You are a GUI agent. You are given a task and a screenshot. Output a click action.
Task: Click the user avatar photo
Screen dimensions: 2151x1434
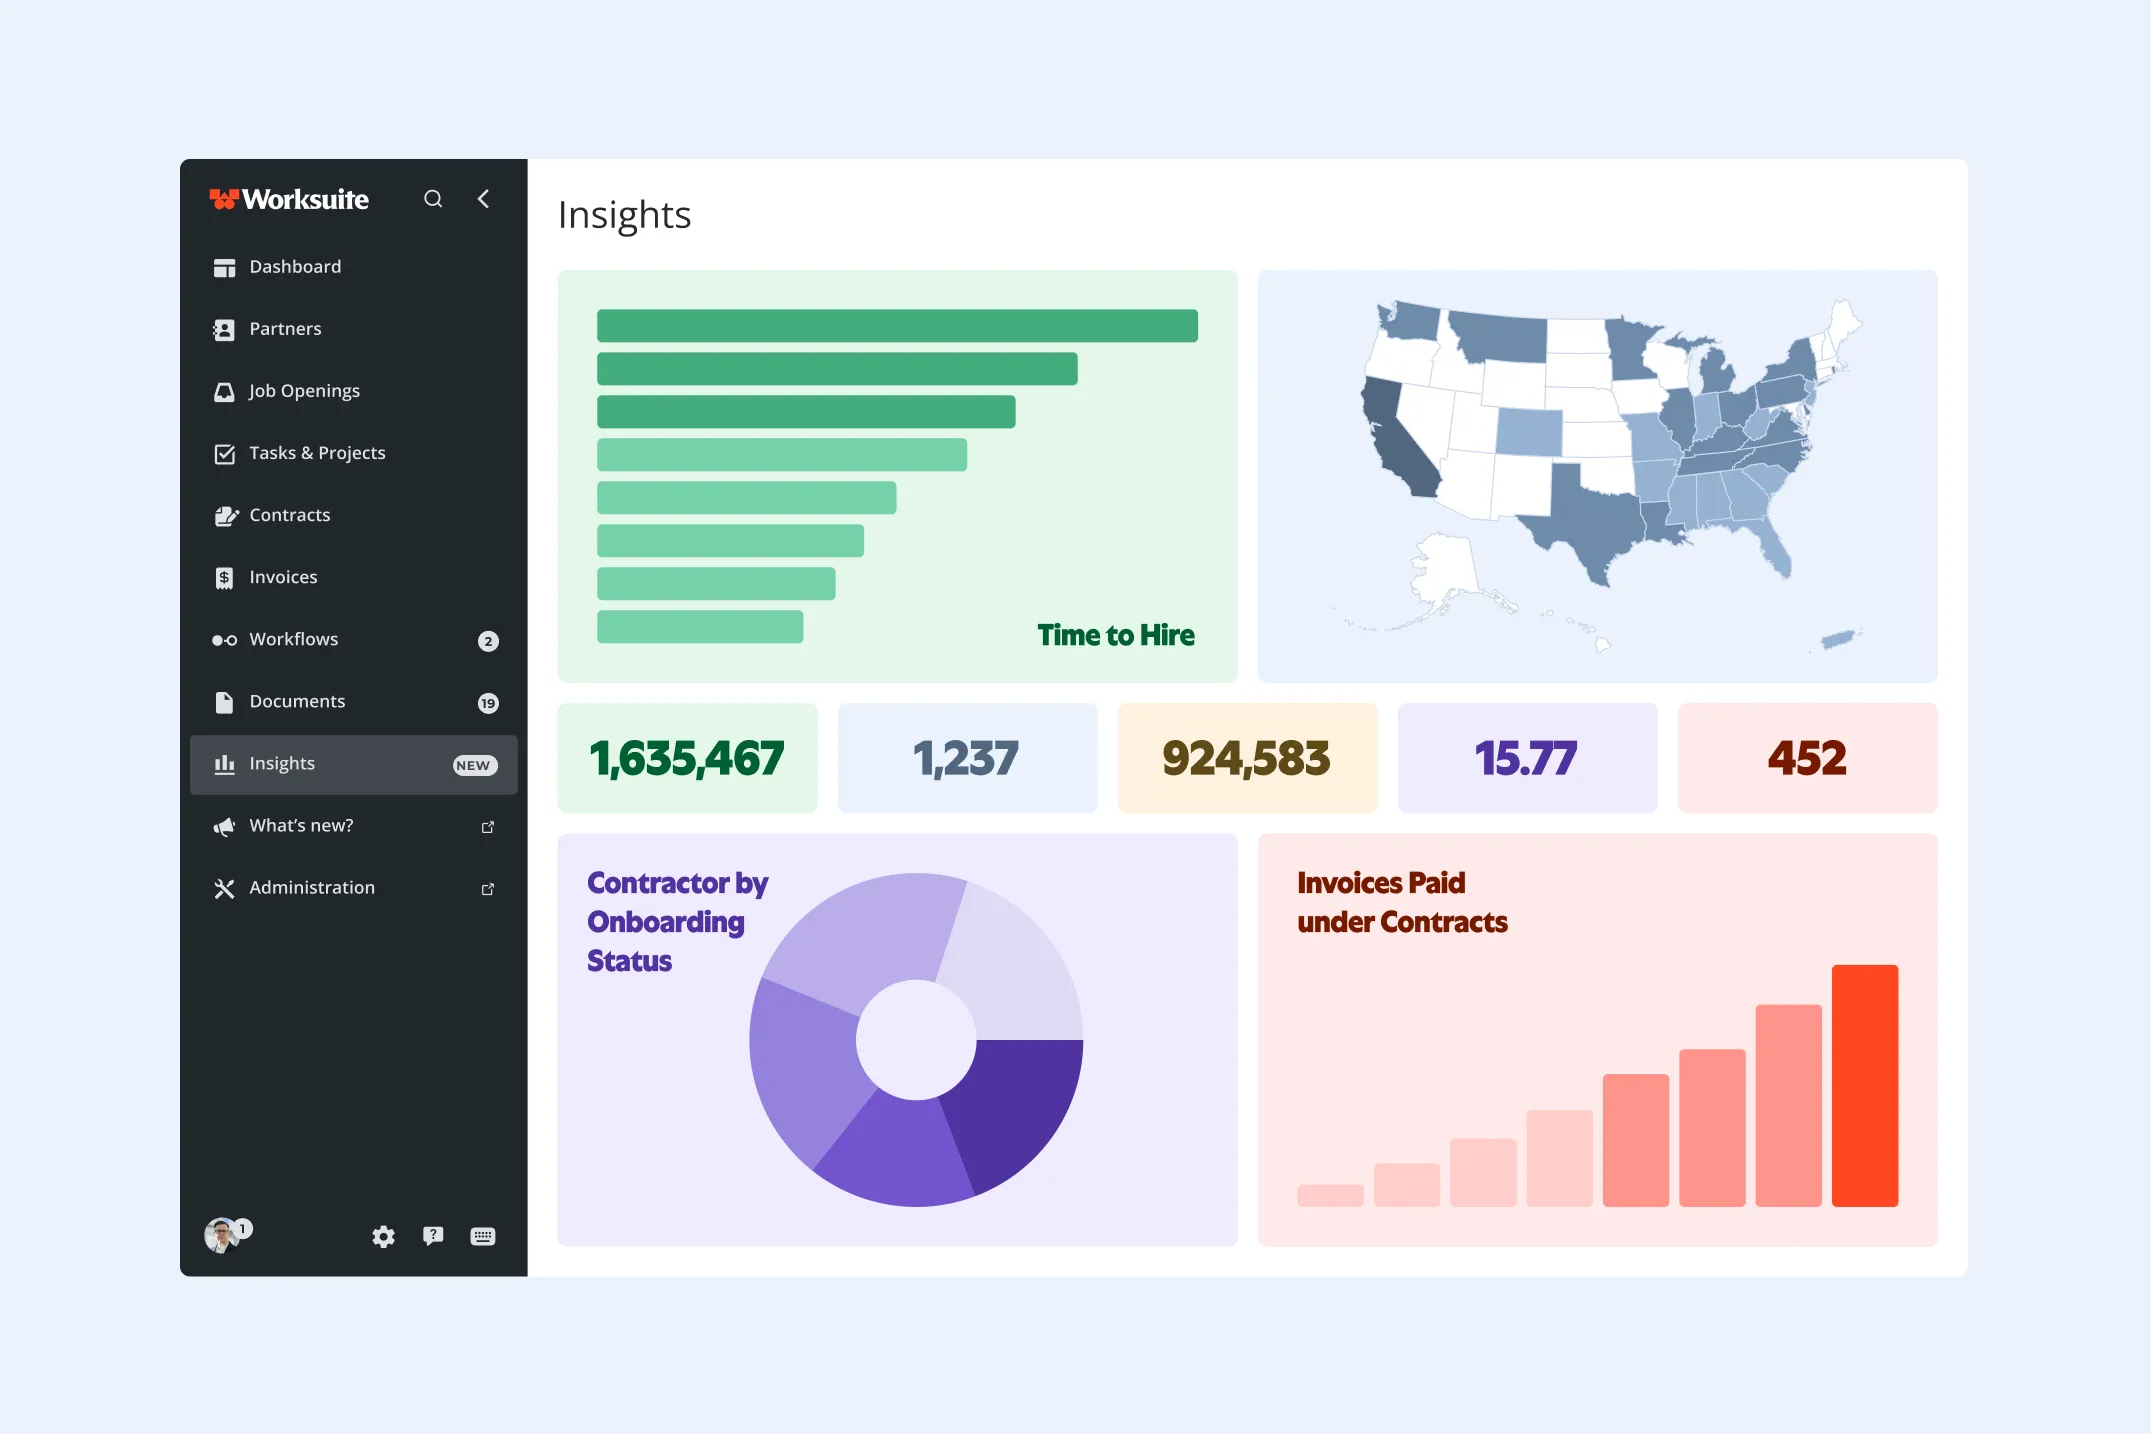pyautogui.click(x=222, y=1236)
